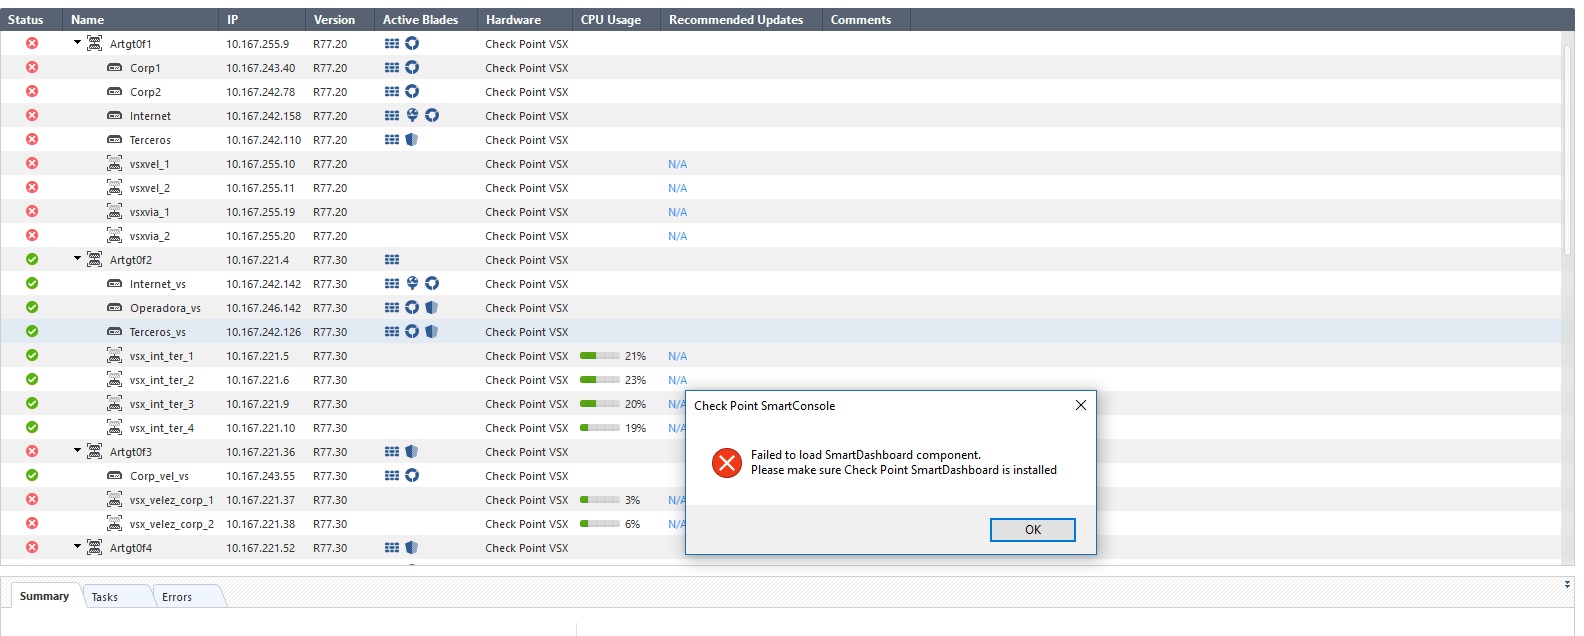This screenshot has height=636, width=1584.
Task: Click the Comments column header
Action: 866,19
